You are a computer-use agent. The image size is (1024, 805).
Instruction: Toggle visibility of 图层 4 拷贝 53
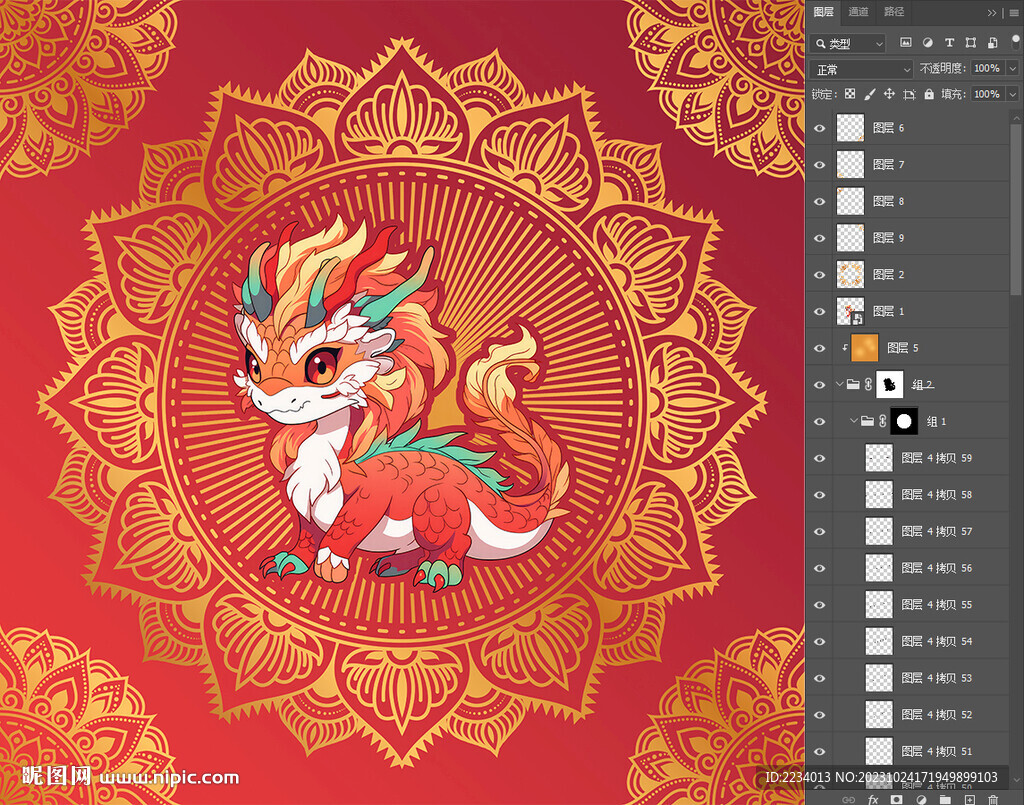point(820,678)
